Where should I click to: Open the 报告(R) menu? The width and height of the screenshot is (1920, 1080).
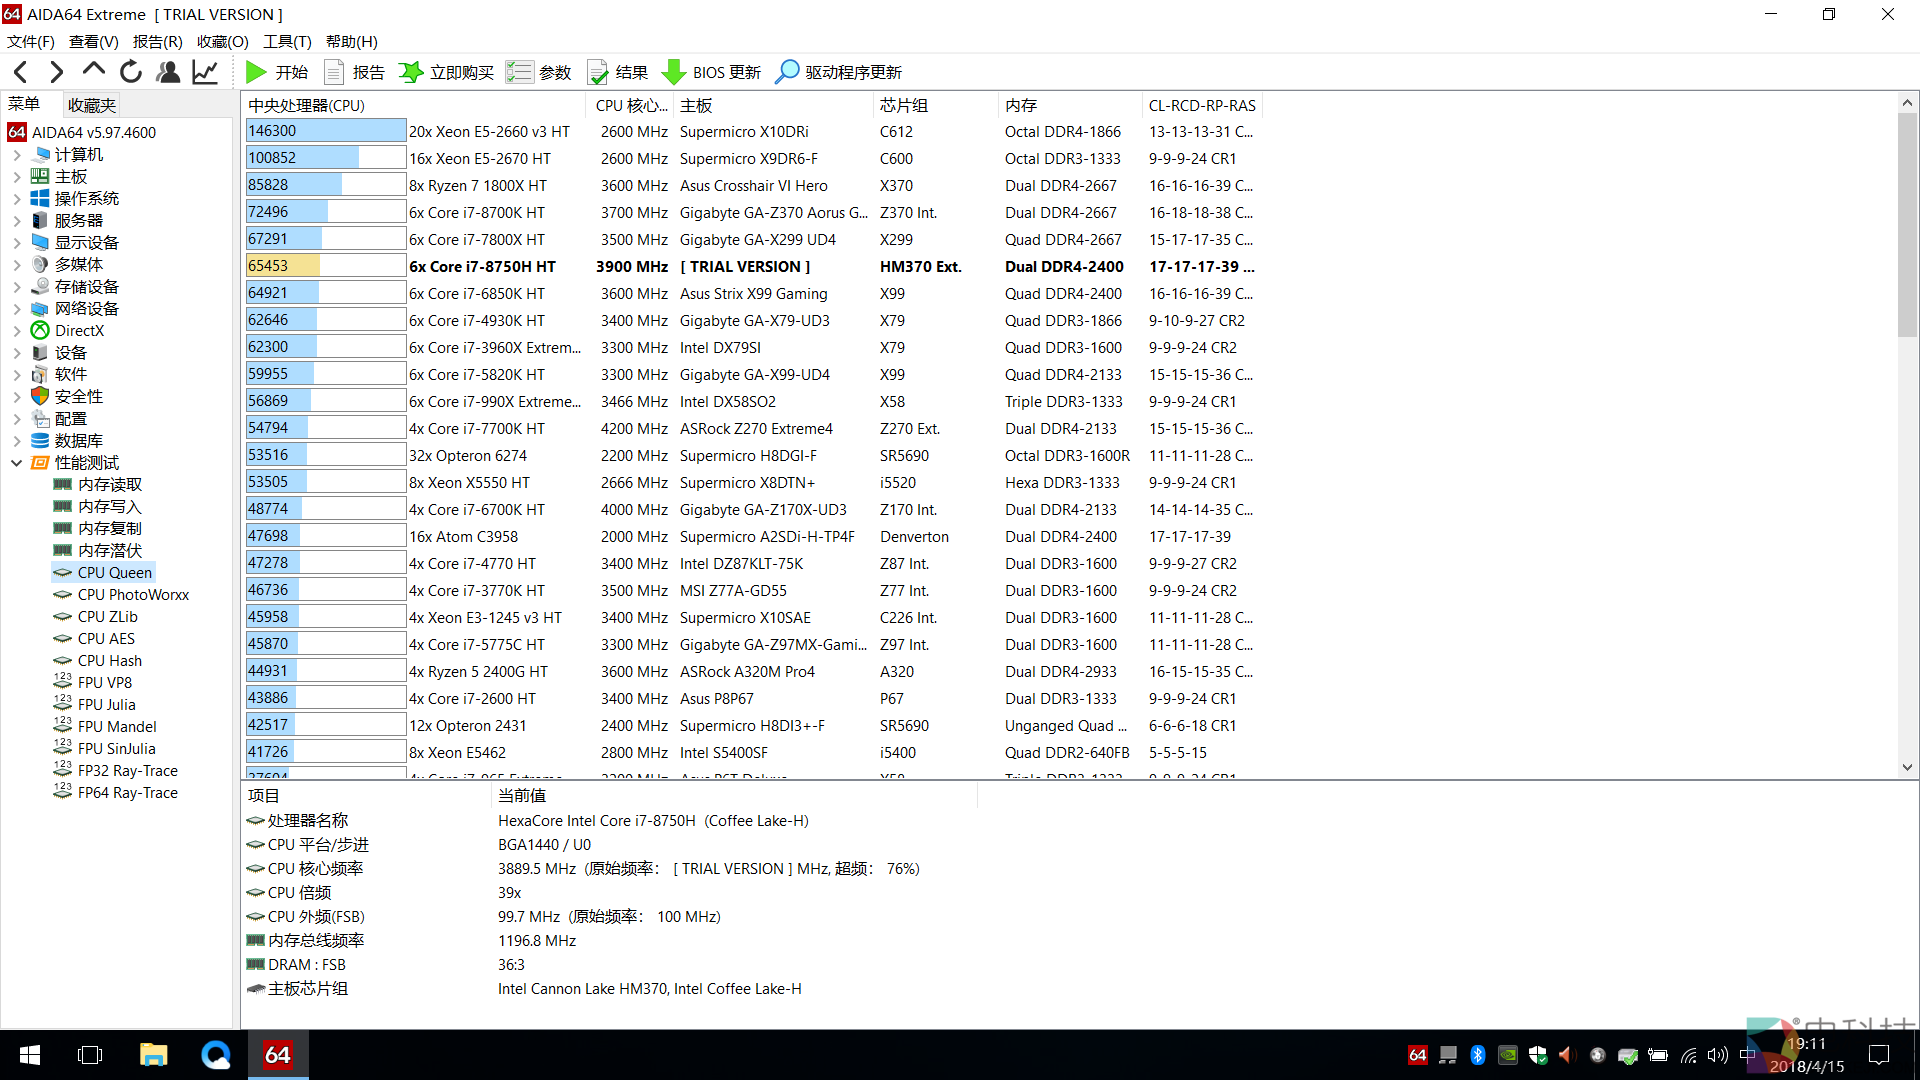(157, 41)
